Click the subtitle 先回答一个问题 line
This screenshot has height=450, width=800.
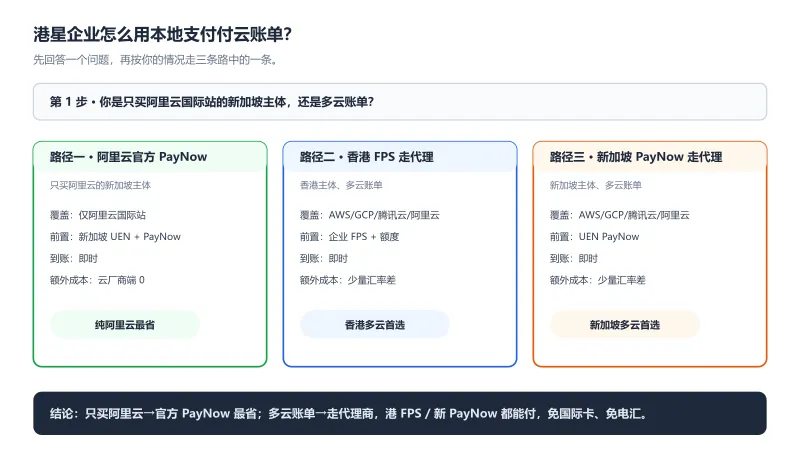click(156, 60)
